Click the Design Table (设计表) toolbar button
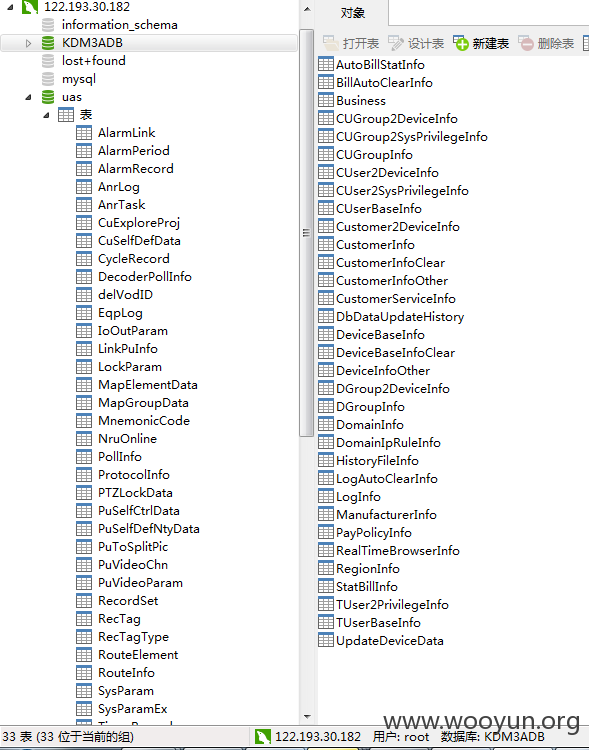Image resolution: width=589 pixels, height=750 pixels. (416, 44)
